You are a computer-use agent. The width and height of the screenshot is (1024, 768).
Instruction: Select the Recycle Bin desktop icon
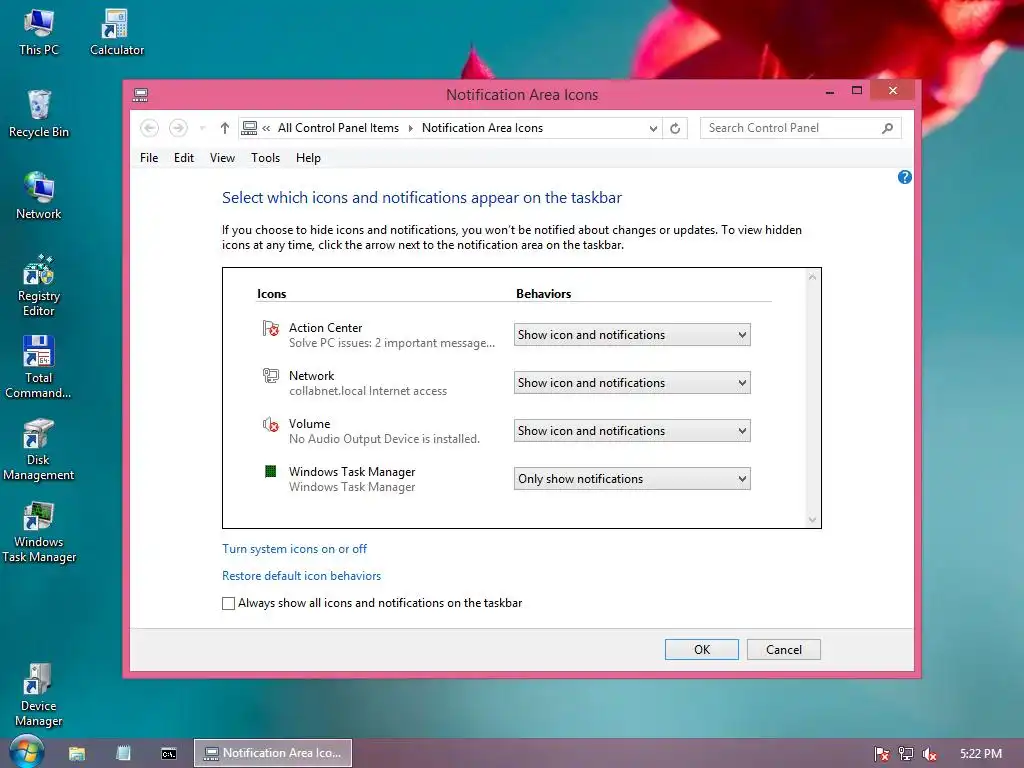click(39, 114)
